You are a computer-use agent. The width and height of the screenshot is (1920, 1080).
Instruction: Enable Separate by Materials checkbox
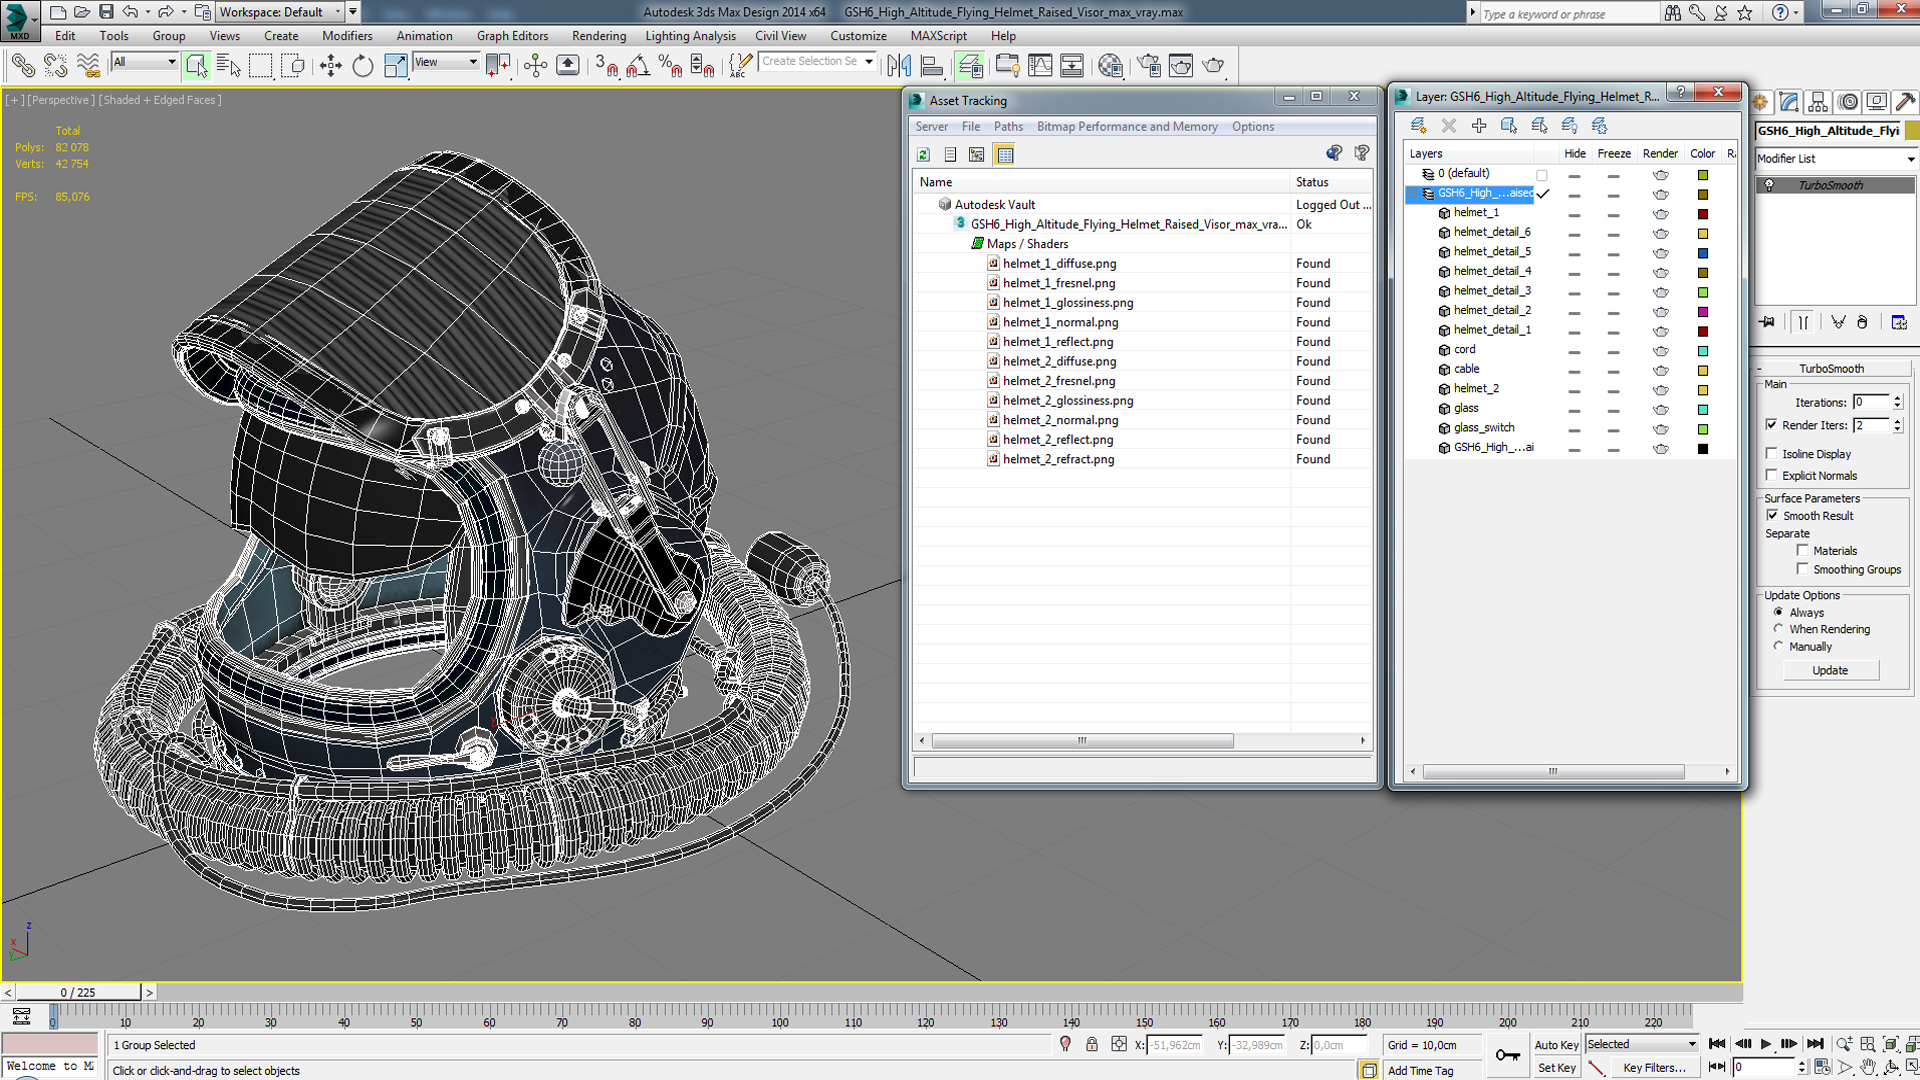coord(1803,550)
